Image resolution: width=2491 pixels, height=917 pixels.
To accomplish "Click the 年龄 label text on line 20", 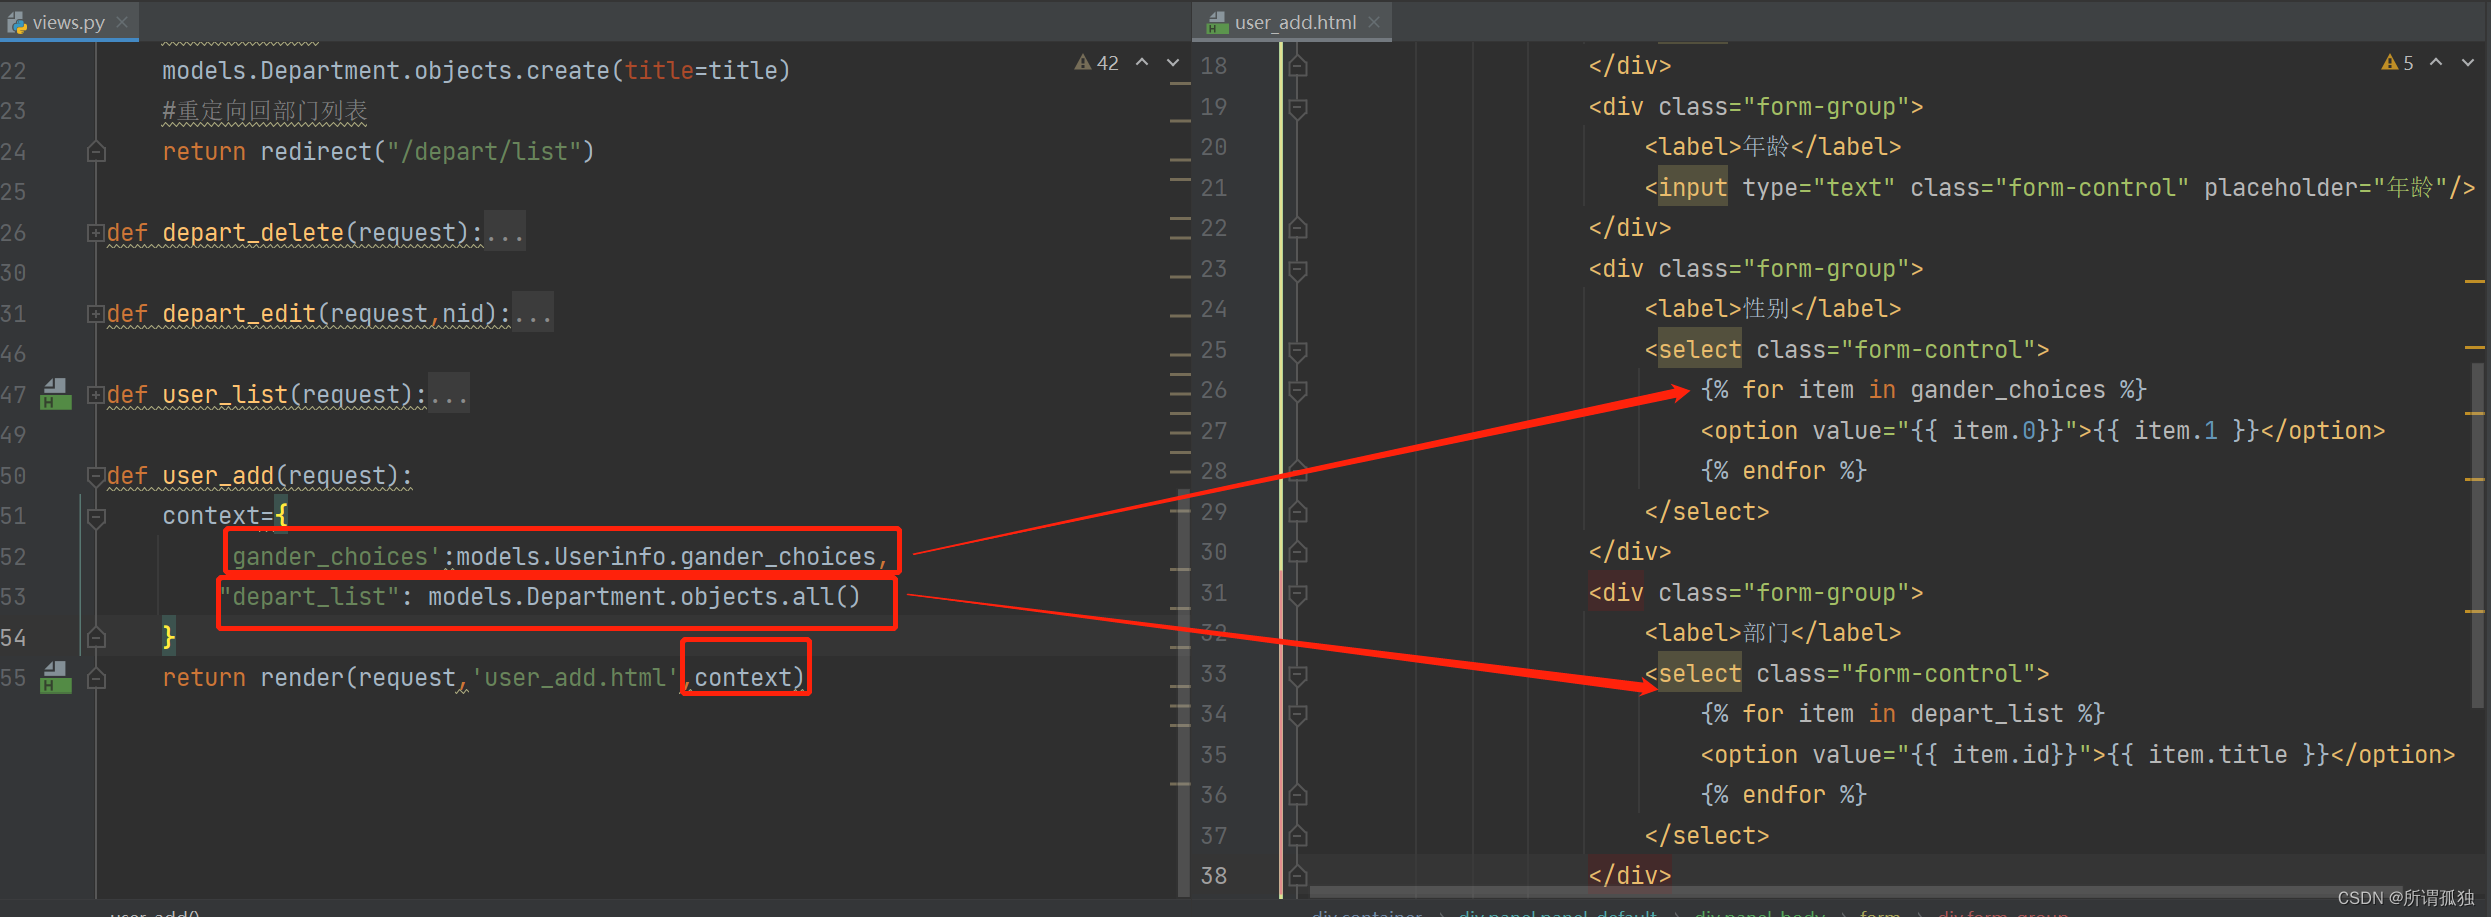I will tap(1766, 147).
